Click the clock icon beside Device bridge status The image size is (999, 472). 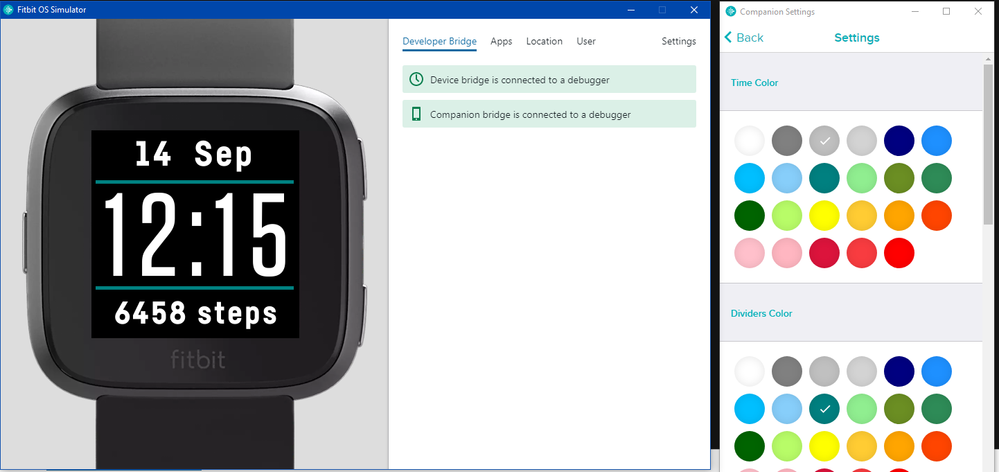point(416,79)
